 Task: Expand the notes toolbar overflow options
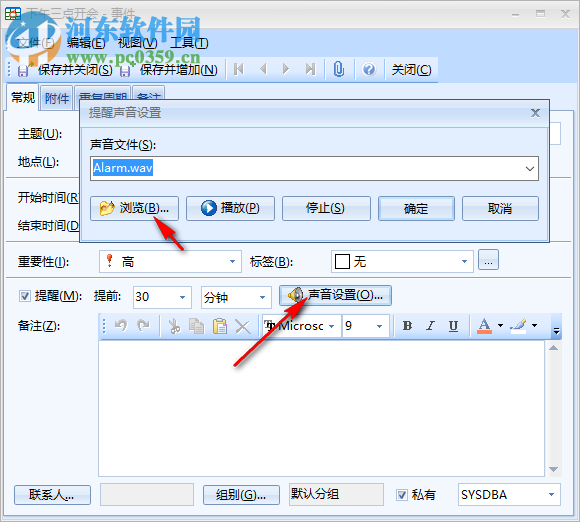(556, 330)
